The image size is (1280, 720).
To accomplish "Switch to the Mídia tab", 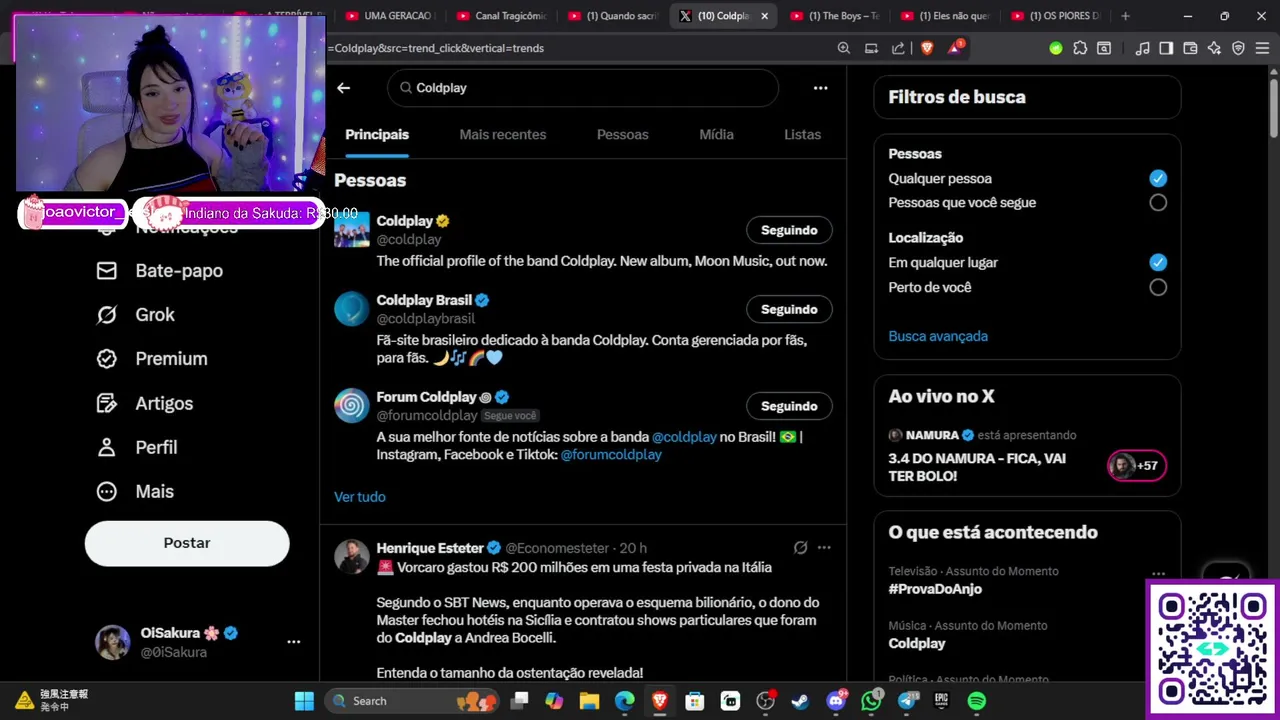I will [716, 135].
